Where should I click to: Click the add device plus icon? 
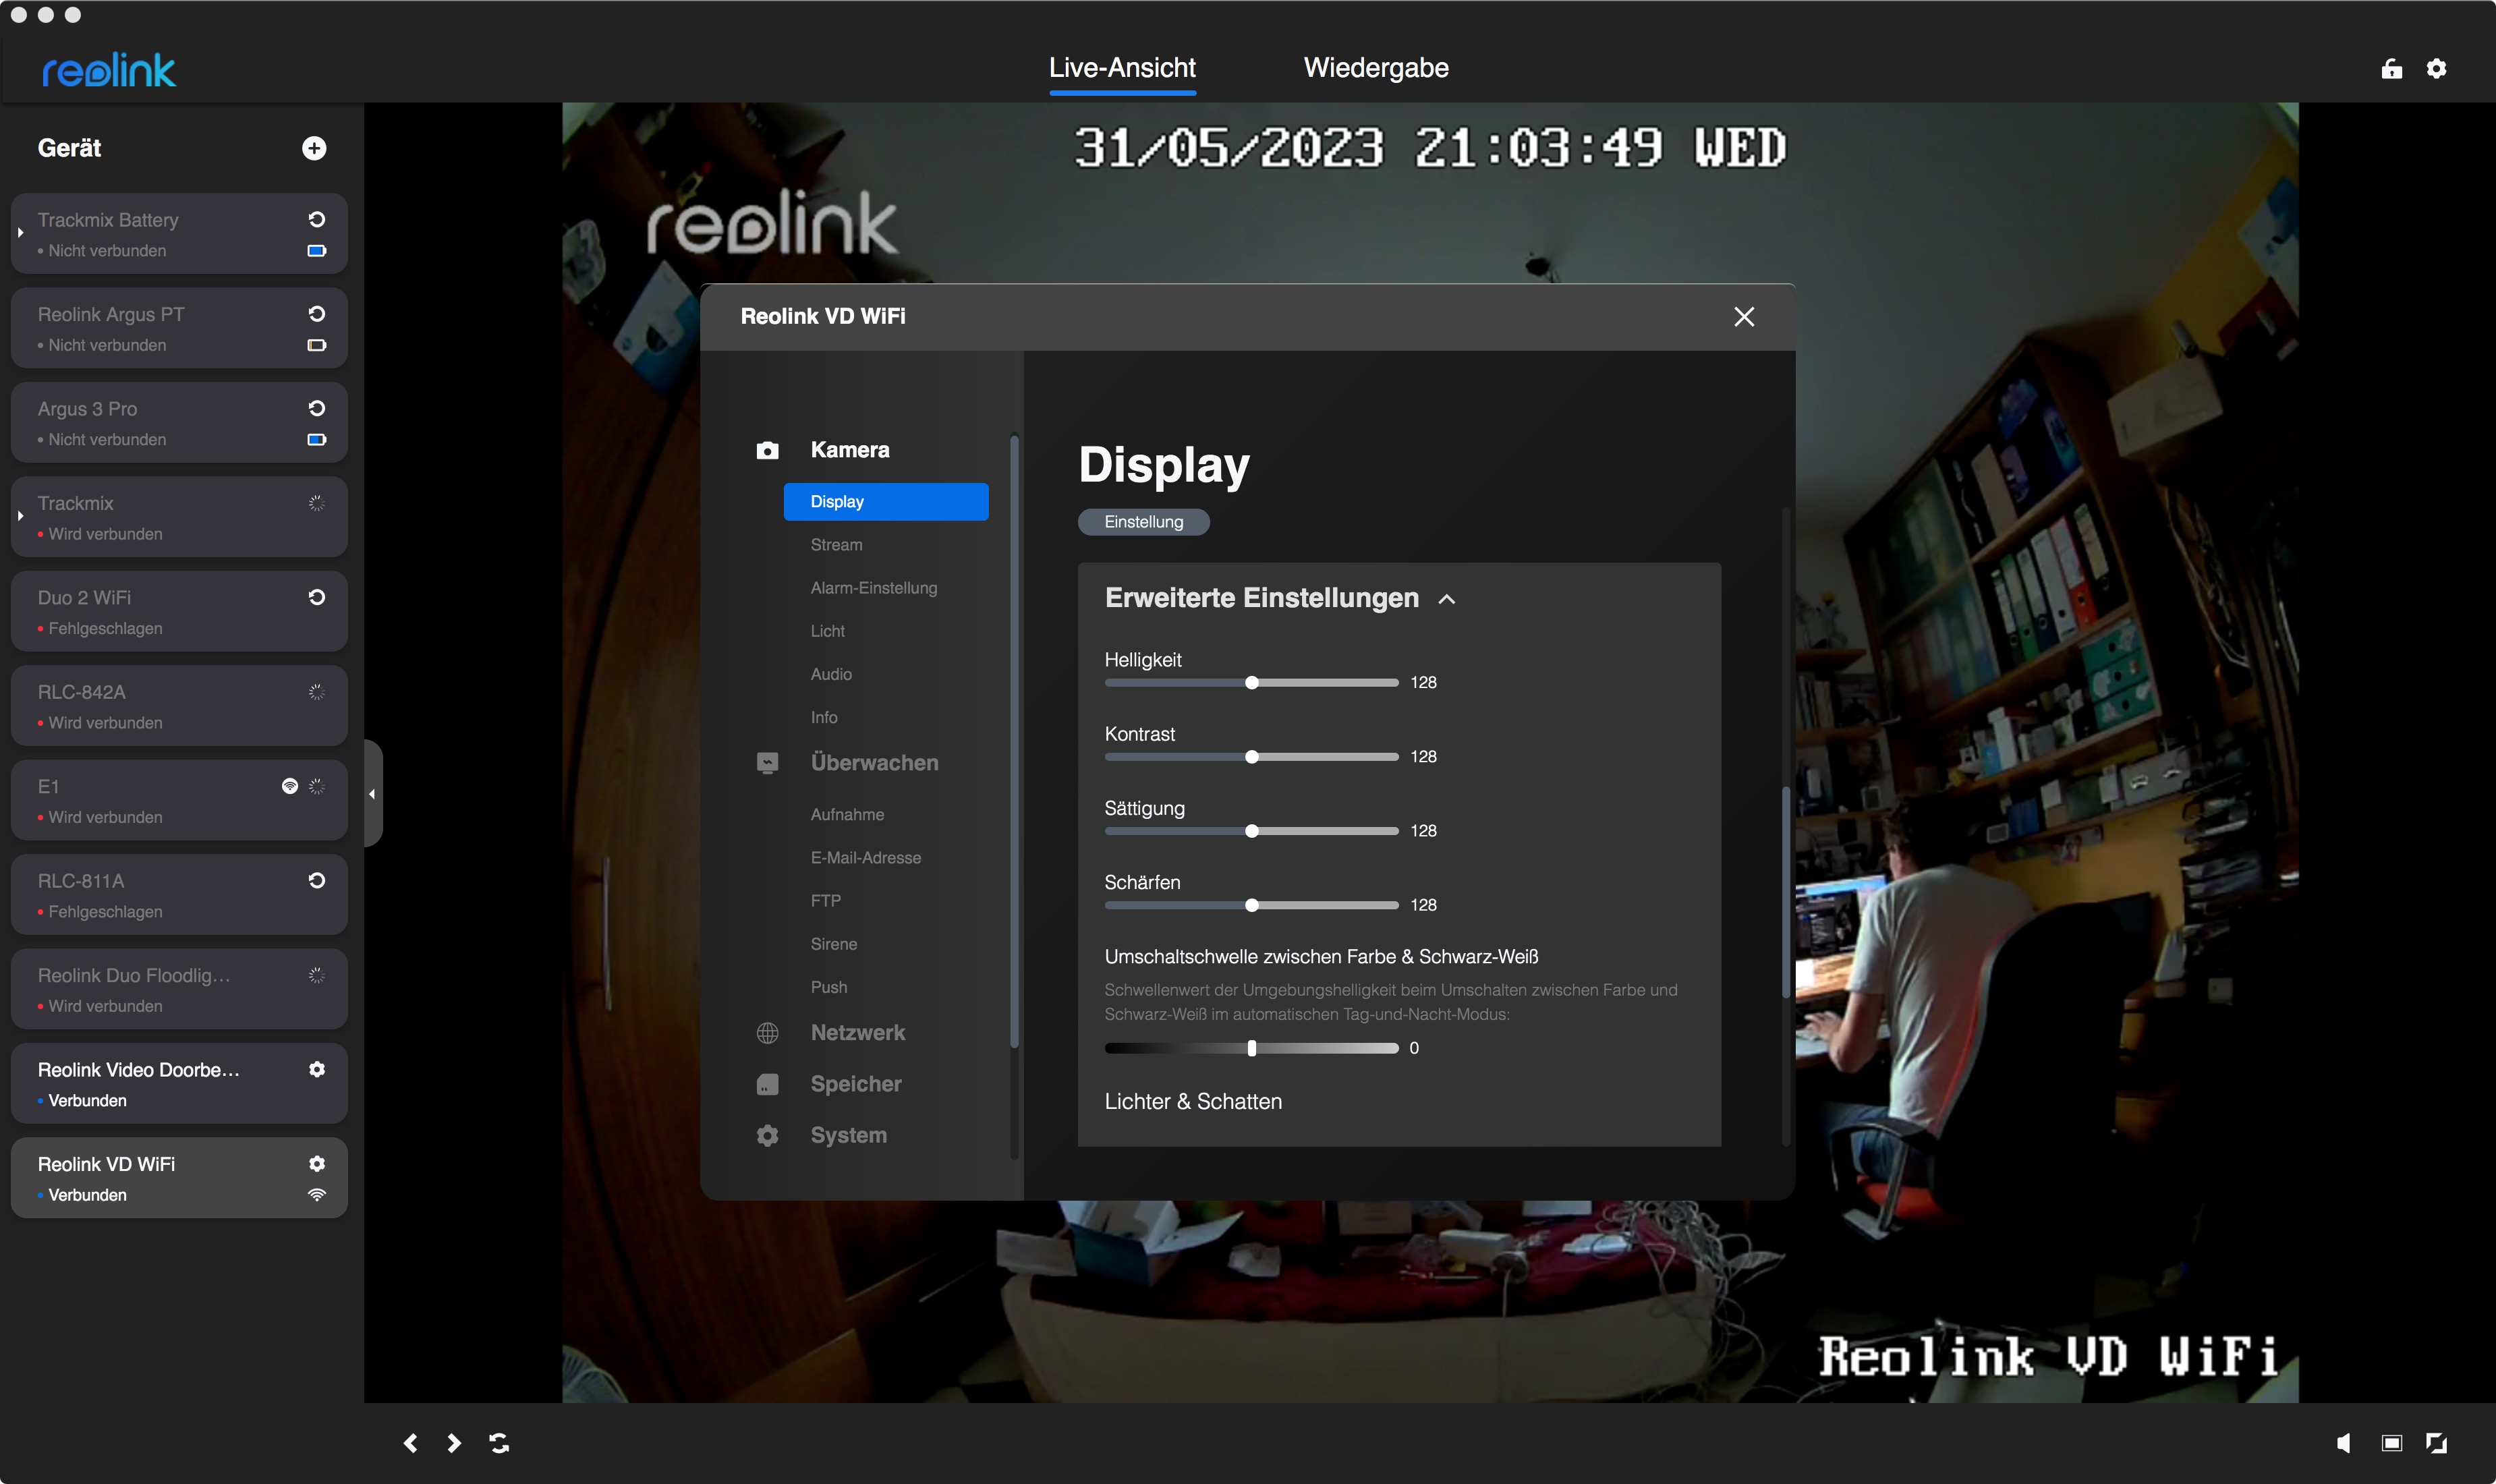314,148
